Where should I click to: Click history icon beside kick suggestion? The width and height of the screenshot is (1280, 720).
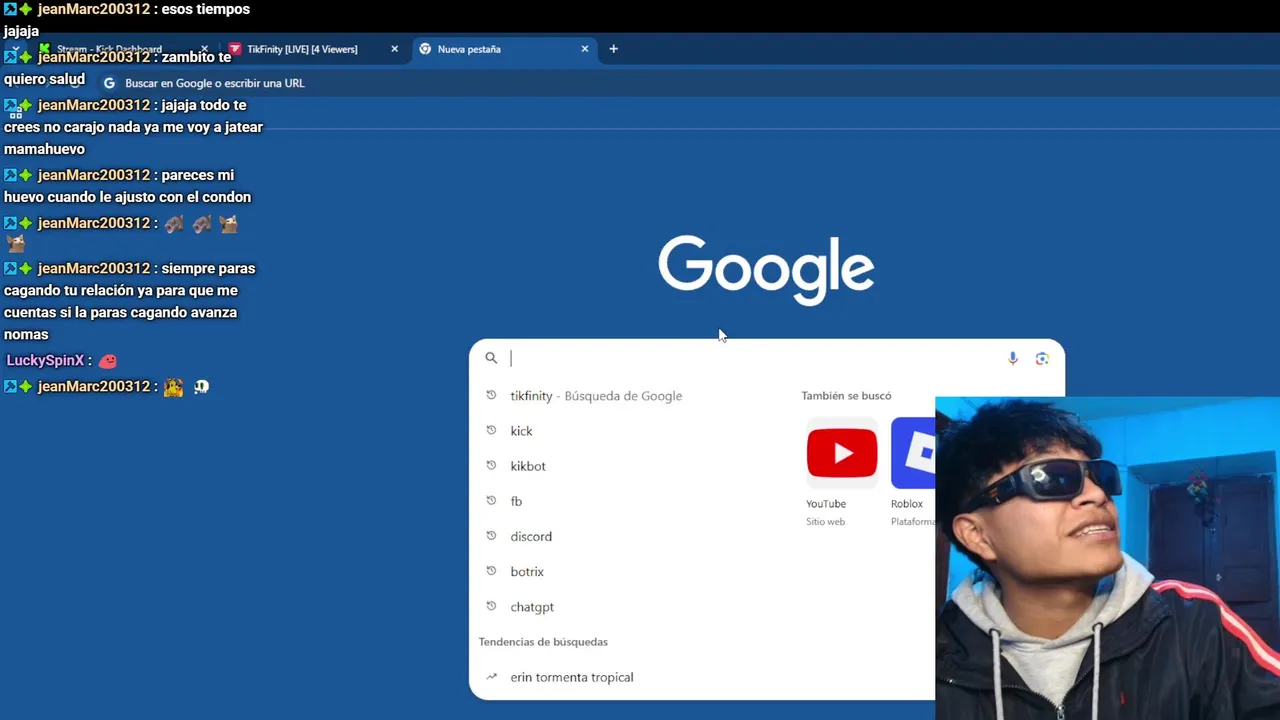(x=491, y=430)
